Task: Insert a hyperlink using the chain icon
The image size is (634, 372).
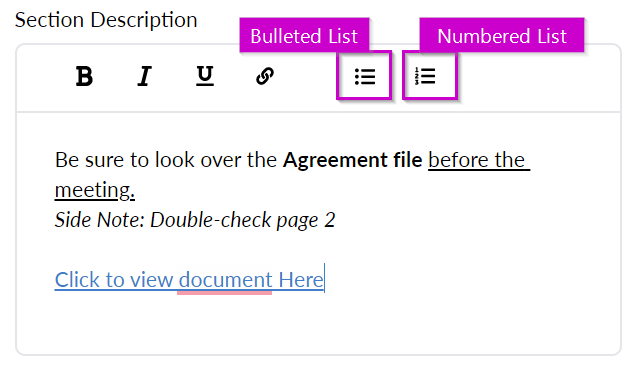Action: [265, 76]
